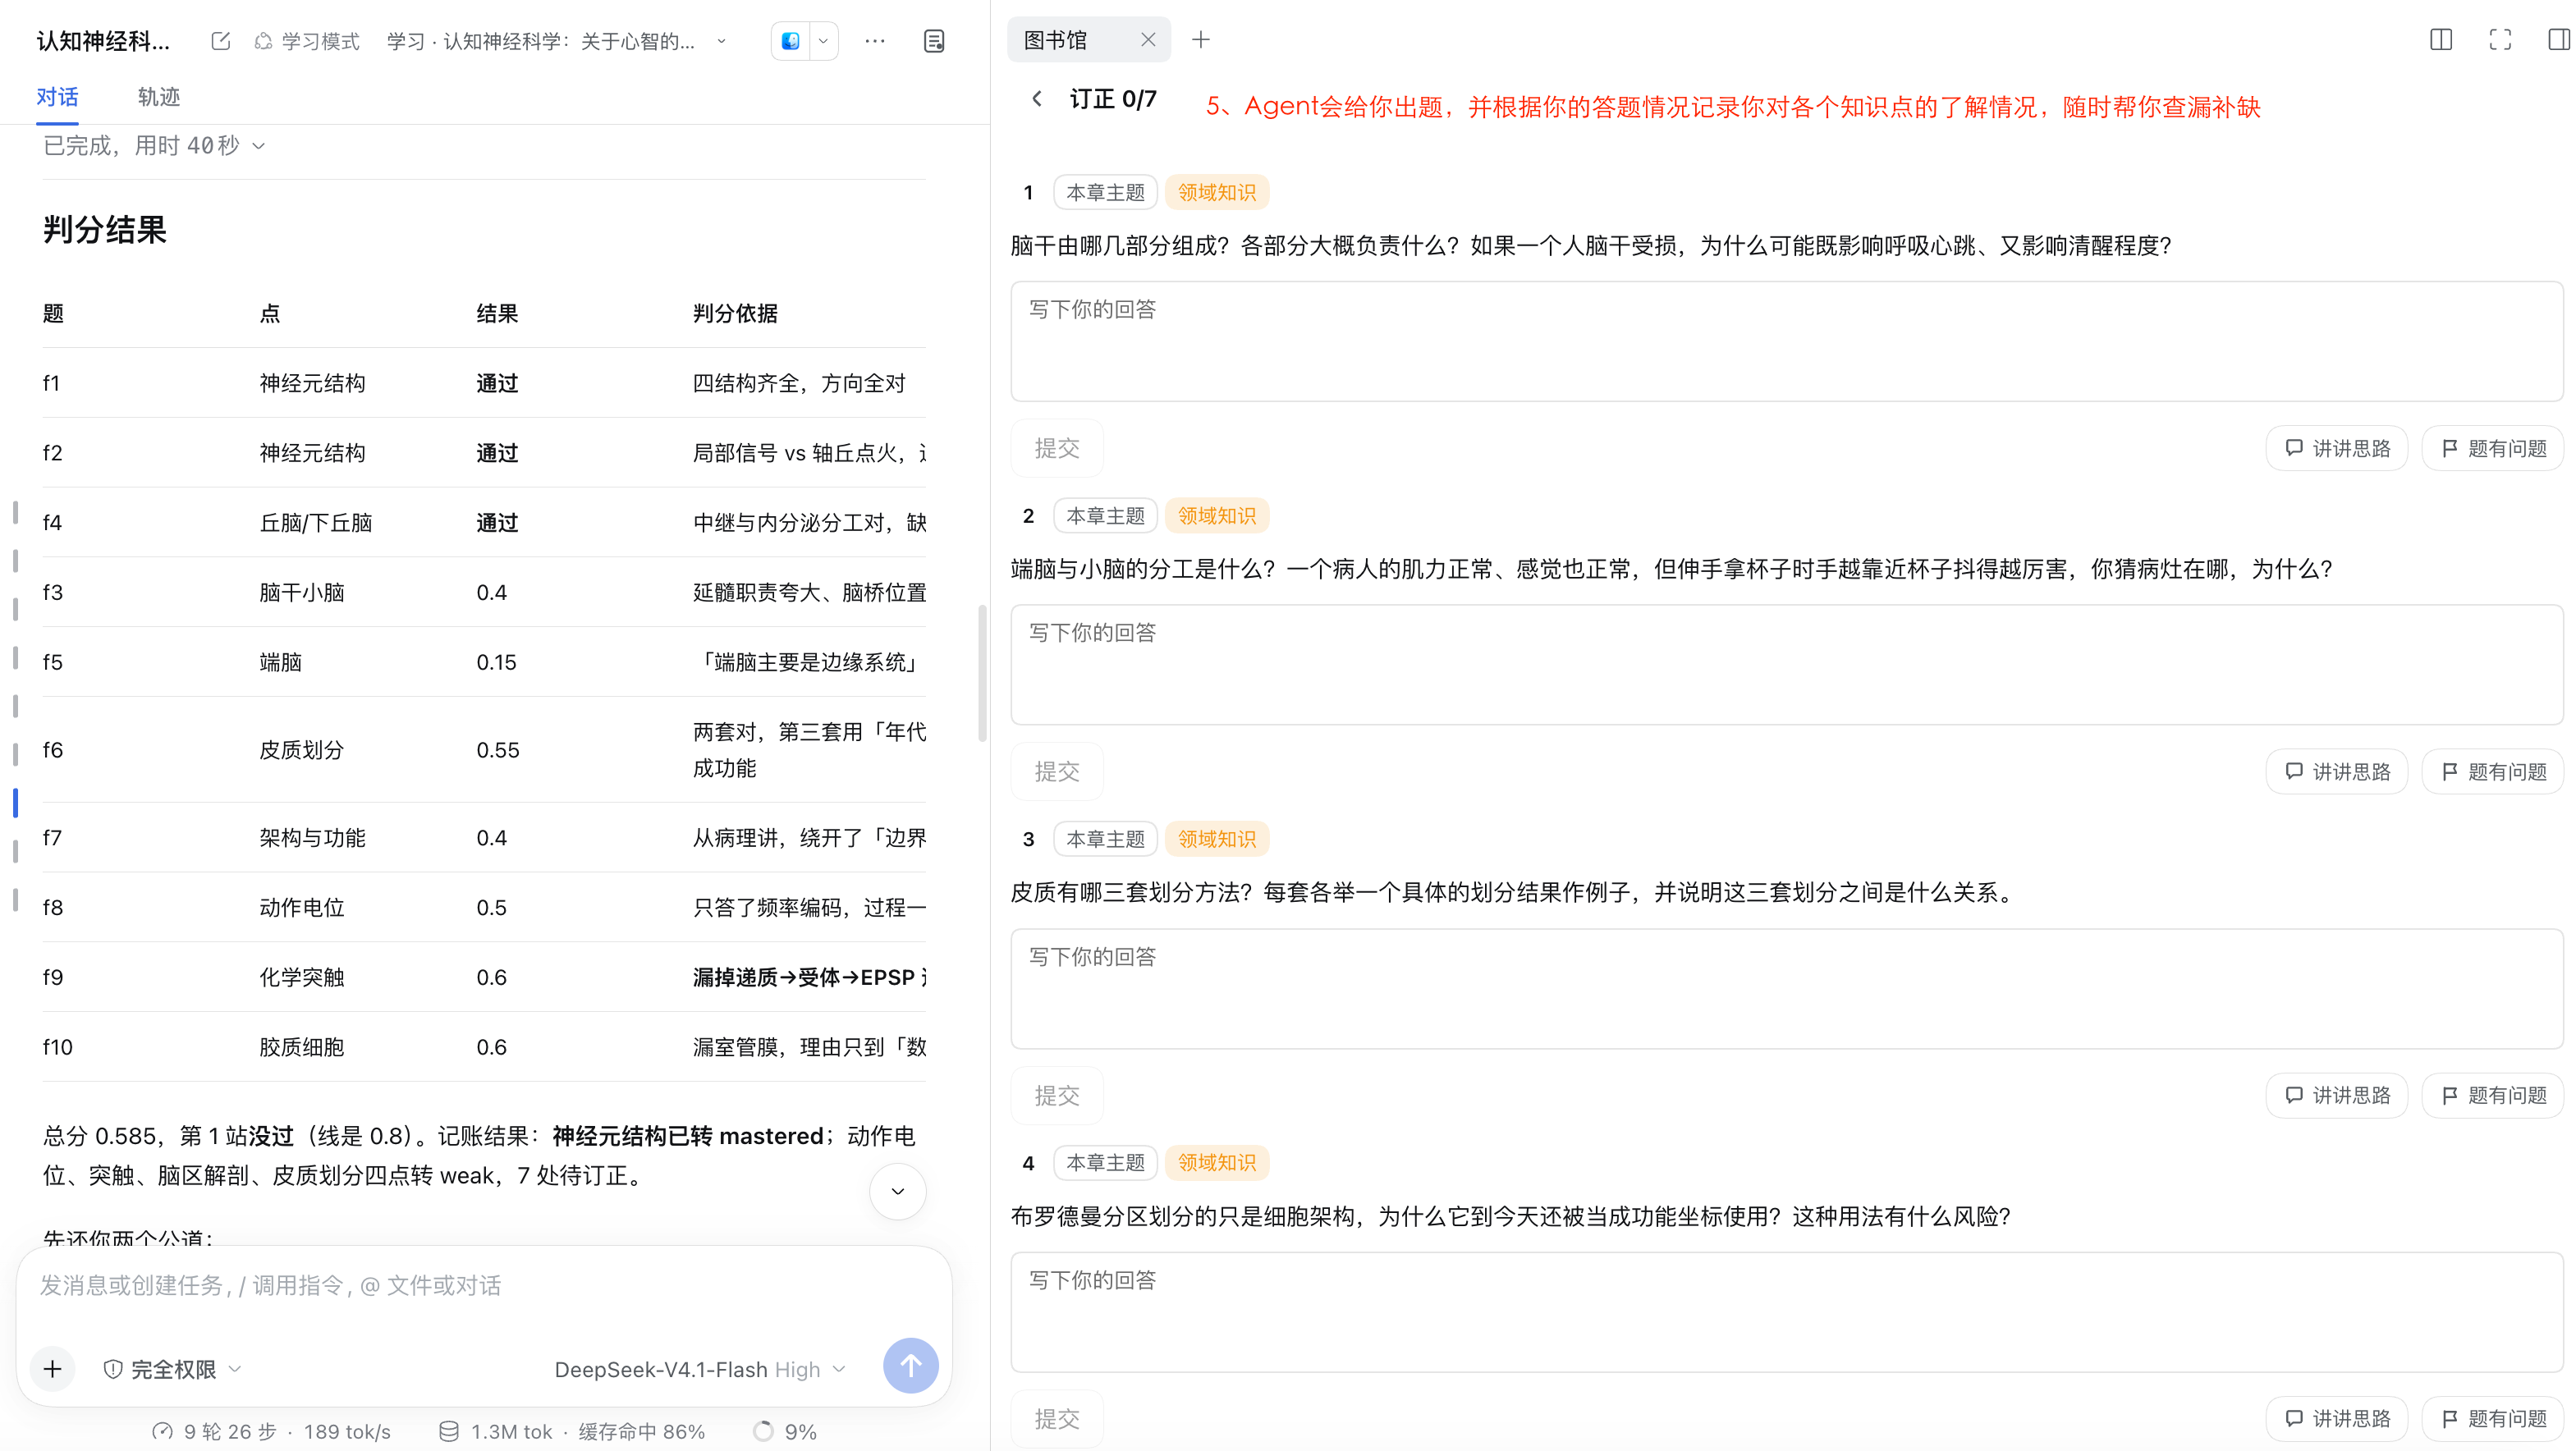
Task: Send message with the blue arrow button
Action: click(x=910, y=1366)
